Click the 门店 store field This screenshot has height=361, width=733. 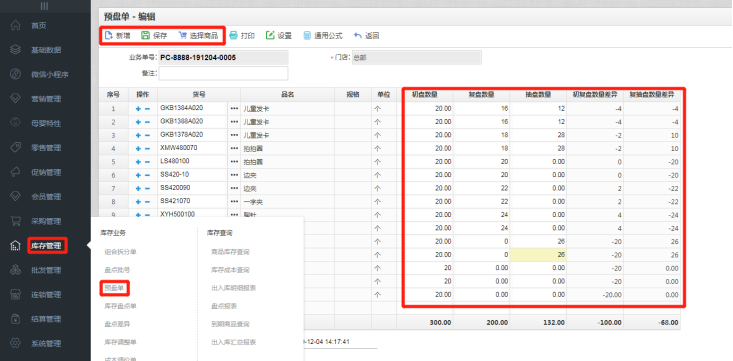coord(417,58)
